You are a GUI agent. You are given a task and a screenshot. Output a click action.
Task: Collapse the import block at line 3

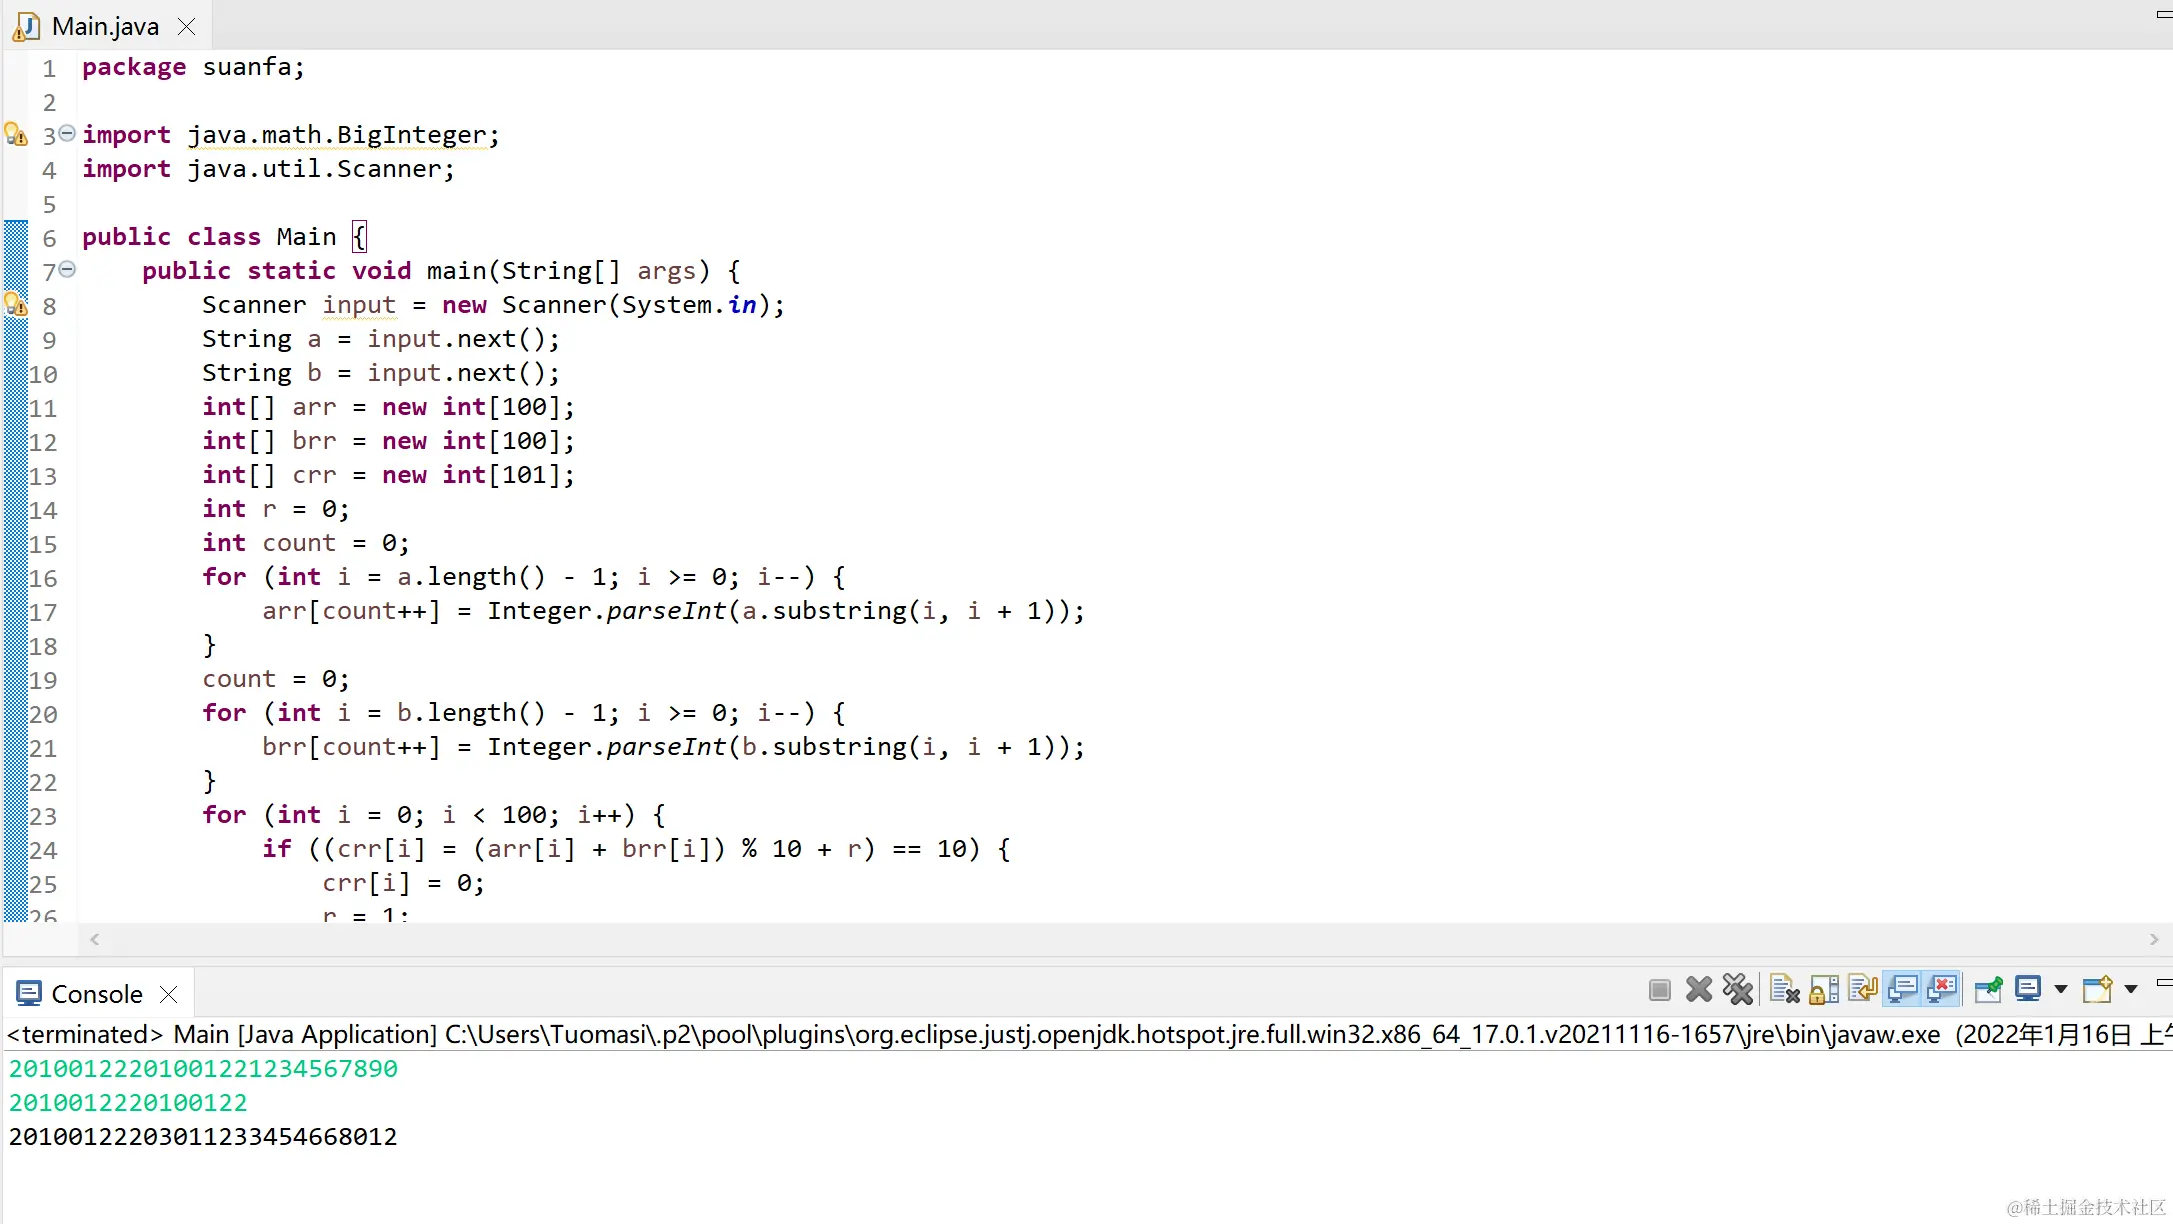coord(67,133)
